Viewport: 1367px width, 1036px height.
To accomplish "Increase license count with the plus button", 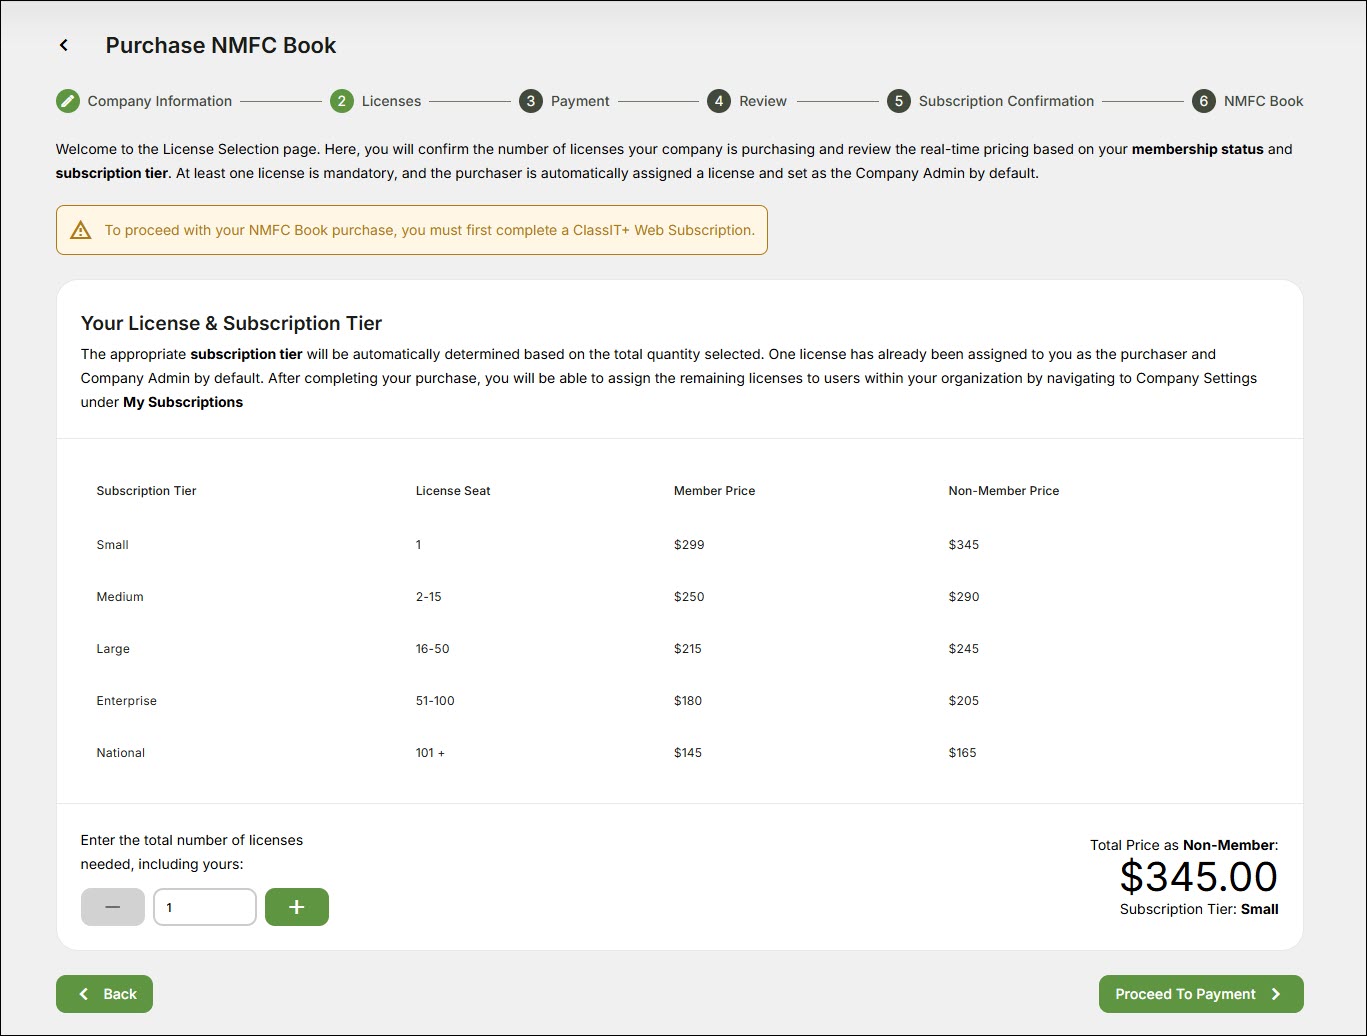I will (x=296, y=907).
